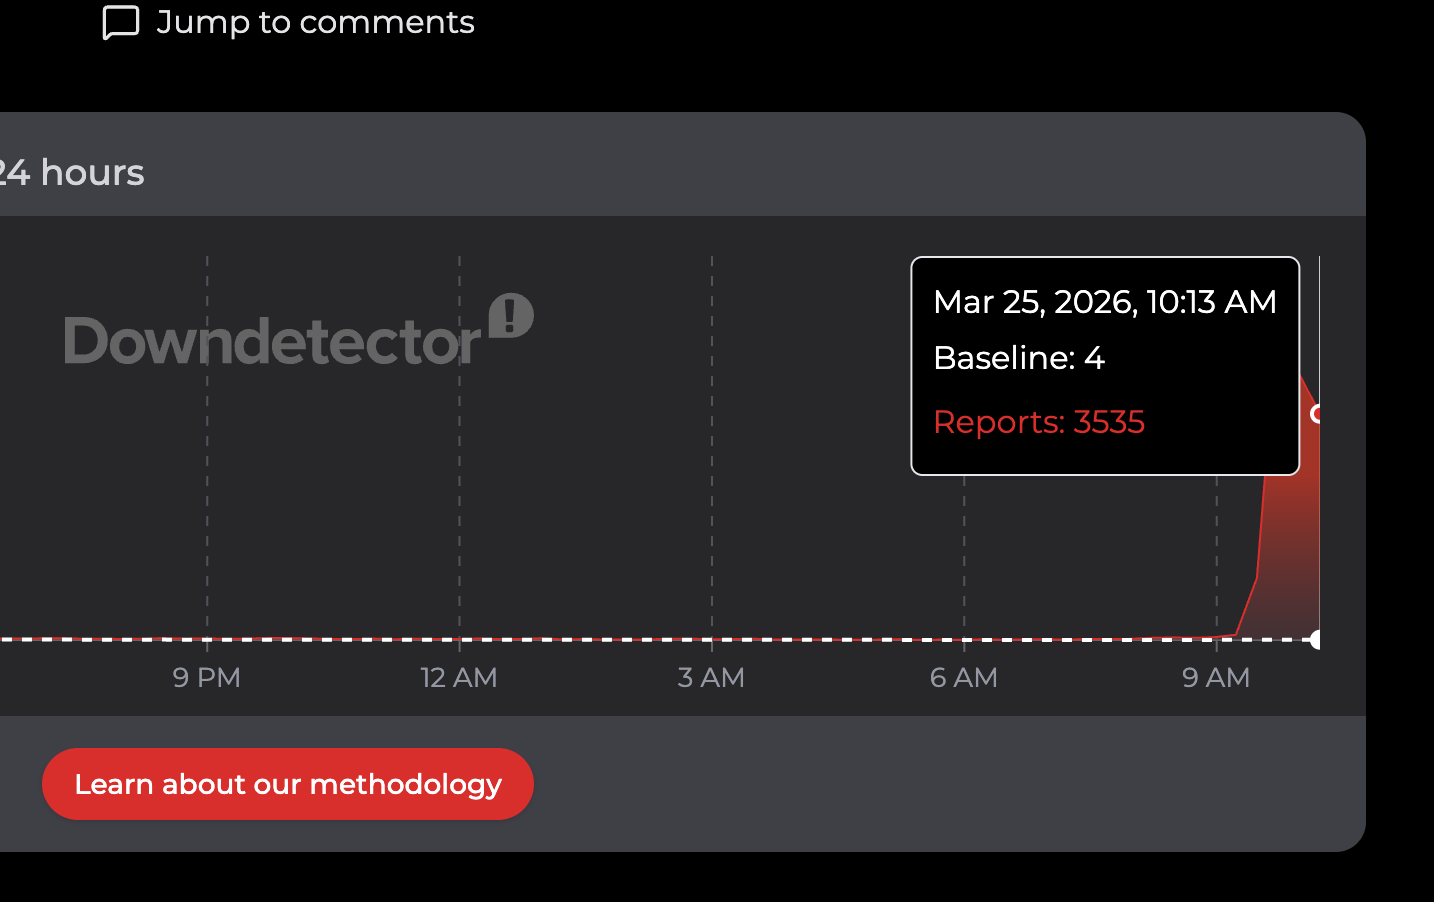Click the 3 AM axis label
Viewport: 1434px width, 902px height.
(x=710, y=677)
